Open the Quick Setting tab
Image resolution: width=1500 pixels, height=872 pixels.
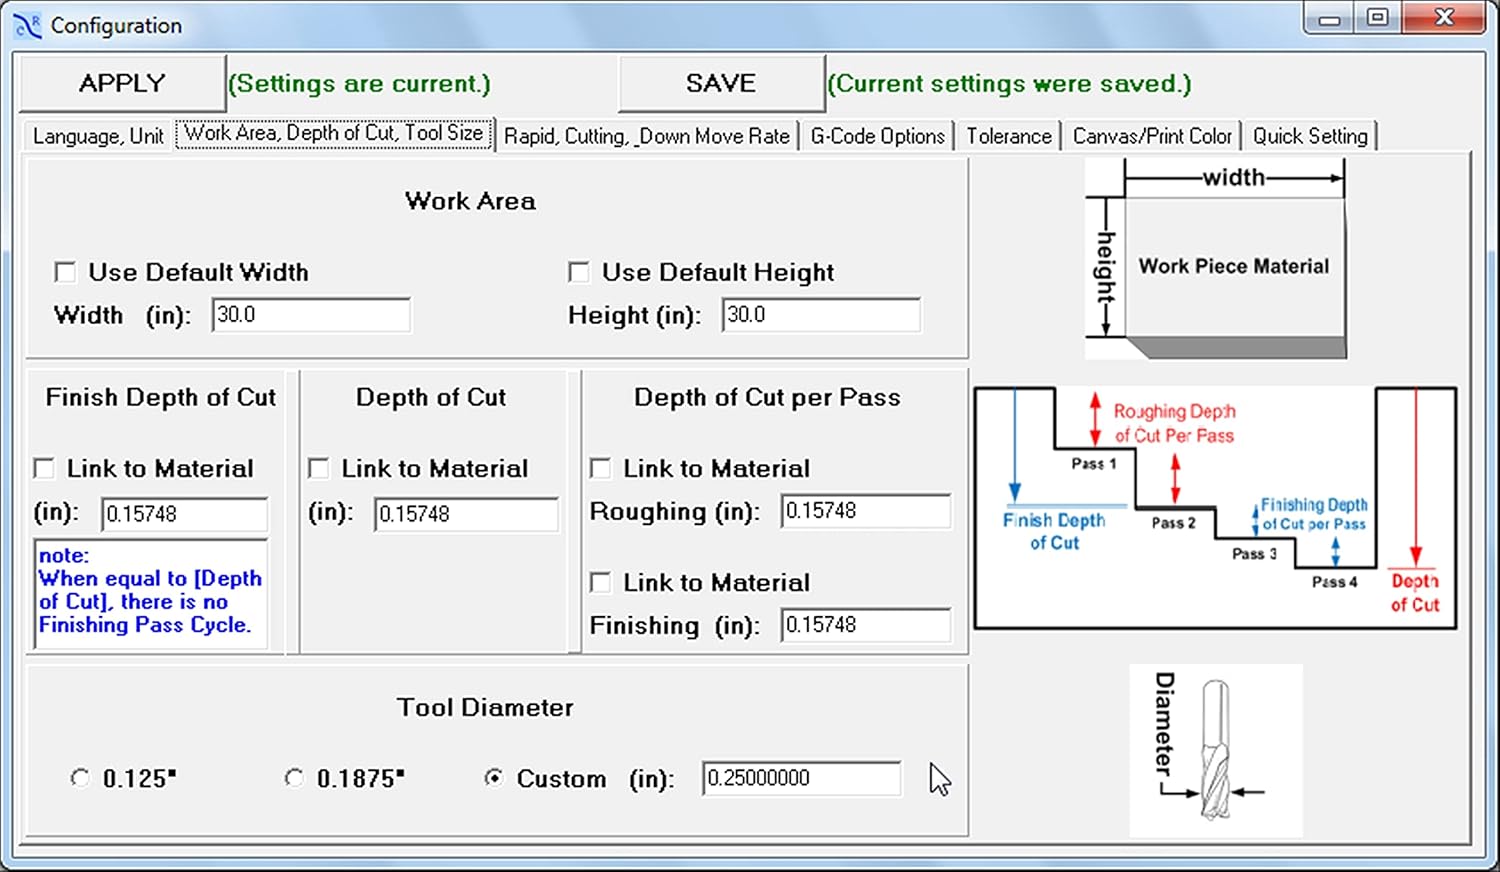[x=1310, y=136]
